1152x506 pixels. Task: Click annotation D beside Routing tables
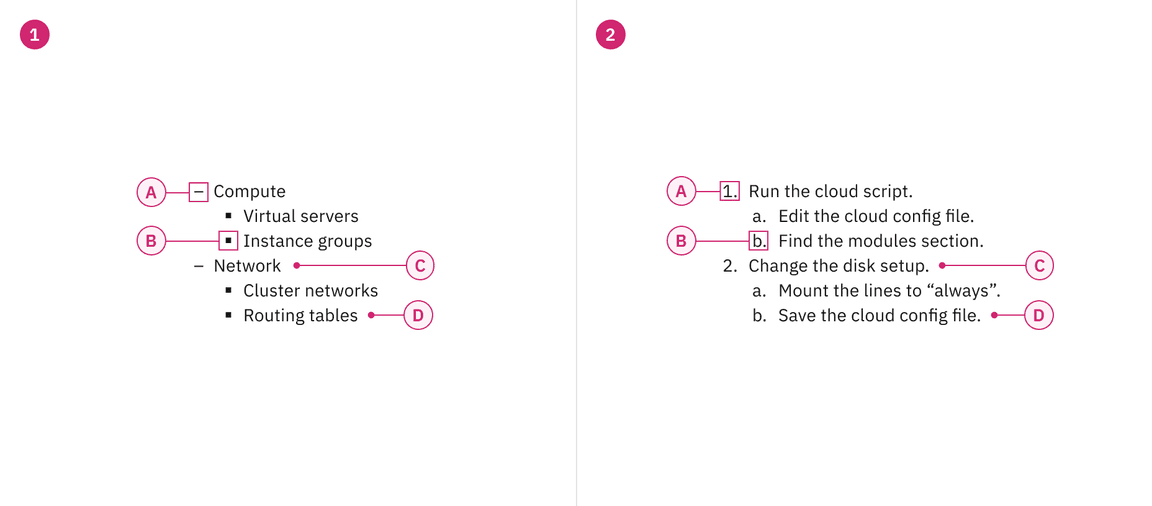[418, 316]
